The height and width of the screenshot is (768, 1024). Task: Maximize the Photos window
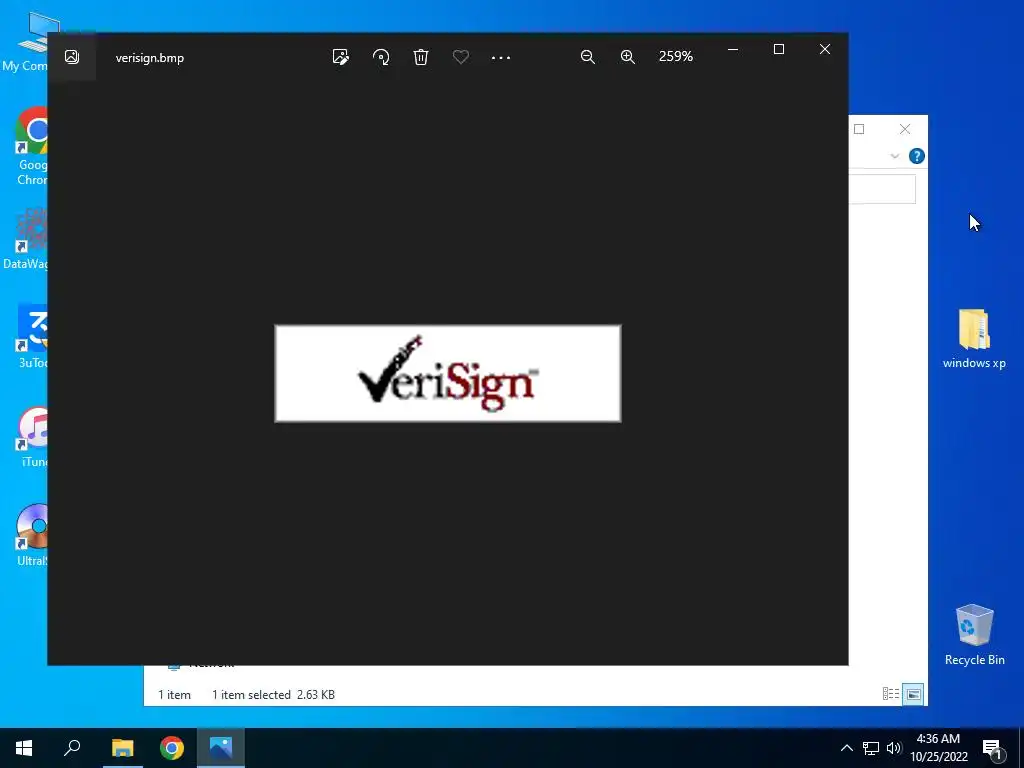pos(778,50)
